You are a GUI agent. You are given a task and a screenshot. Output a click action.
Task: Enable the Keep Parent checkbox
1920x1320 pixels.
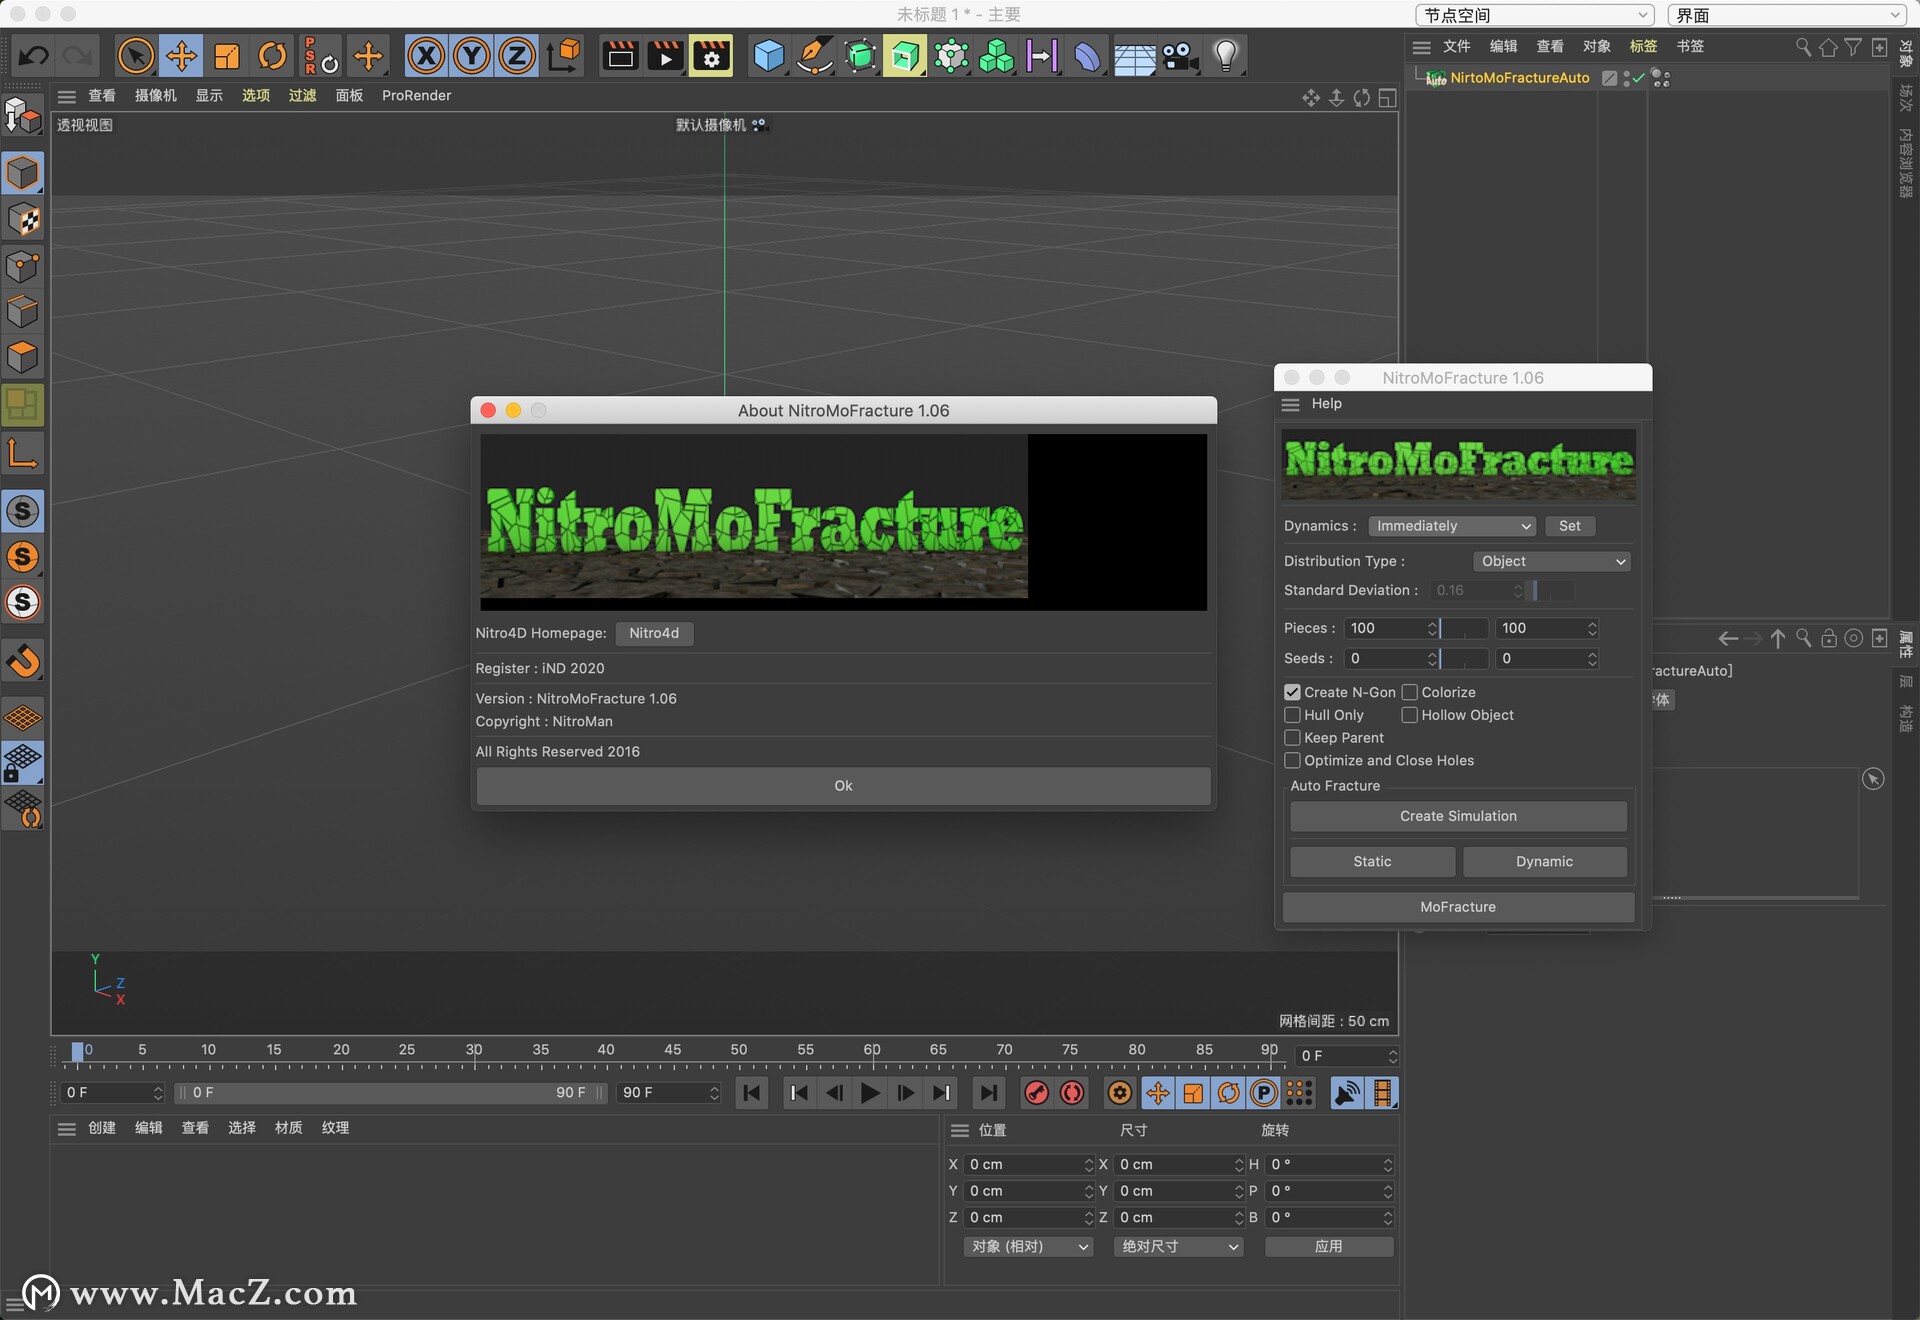point(1292,738)
